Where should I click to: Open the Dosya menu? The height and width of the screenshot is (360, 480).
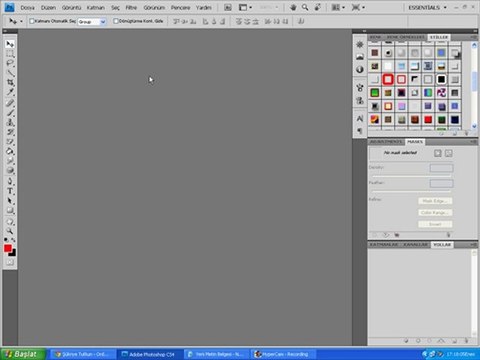point(27,7)
